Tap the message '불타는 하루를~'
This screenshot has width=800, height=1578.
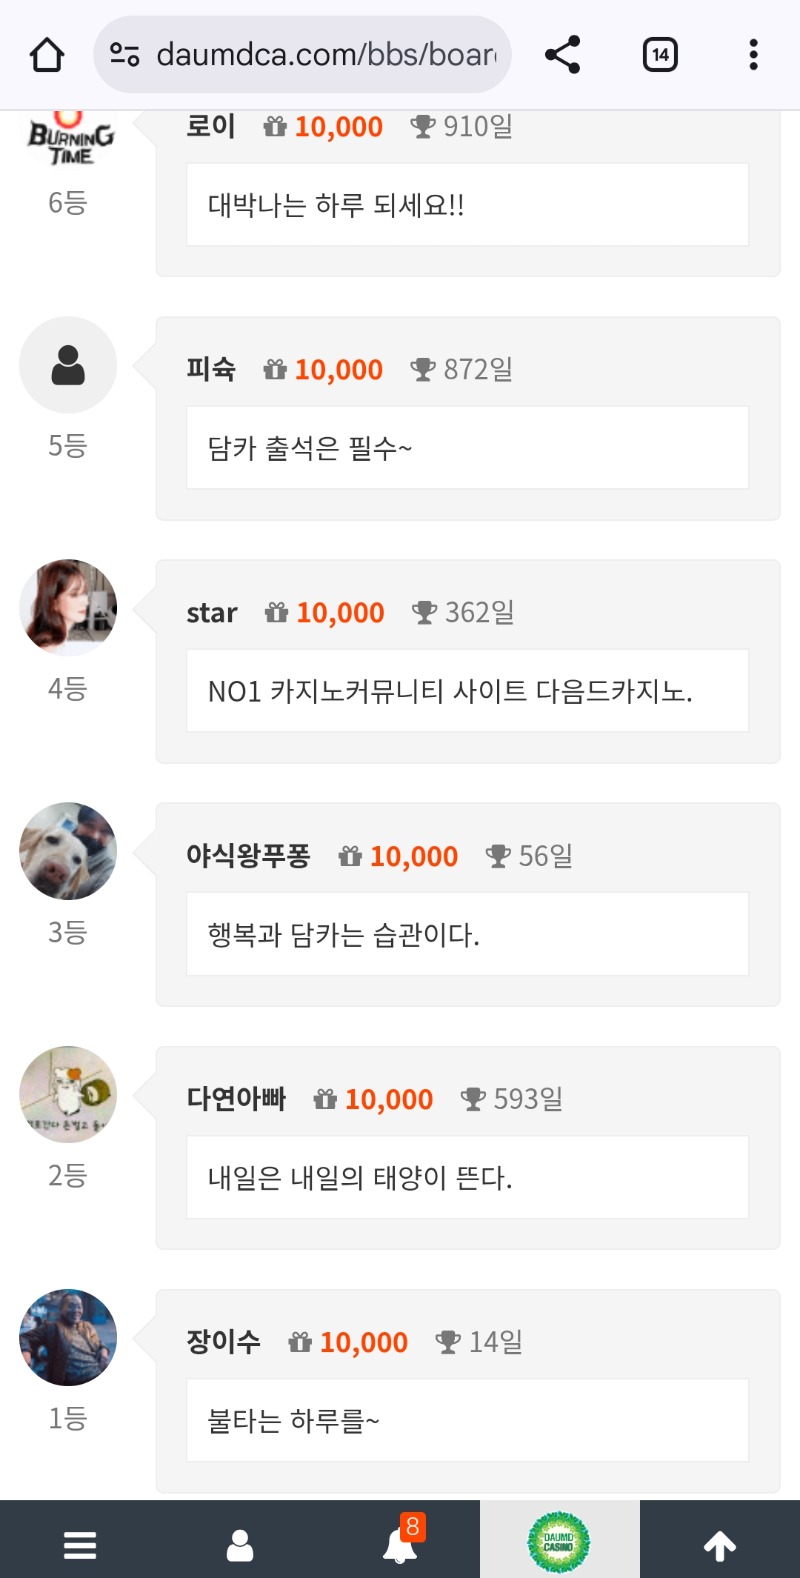click(x=294, y=1420)
